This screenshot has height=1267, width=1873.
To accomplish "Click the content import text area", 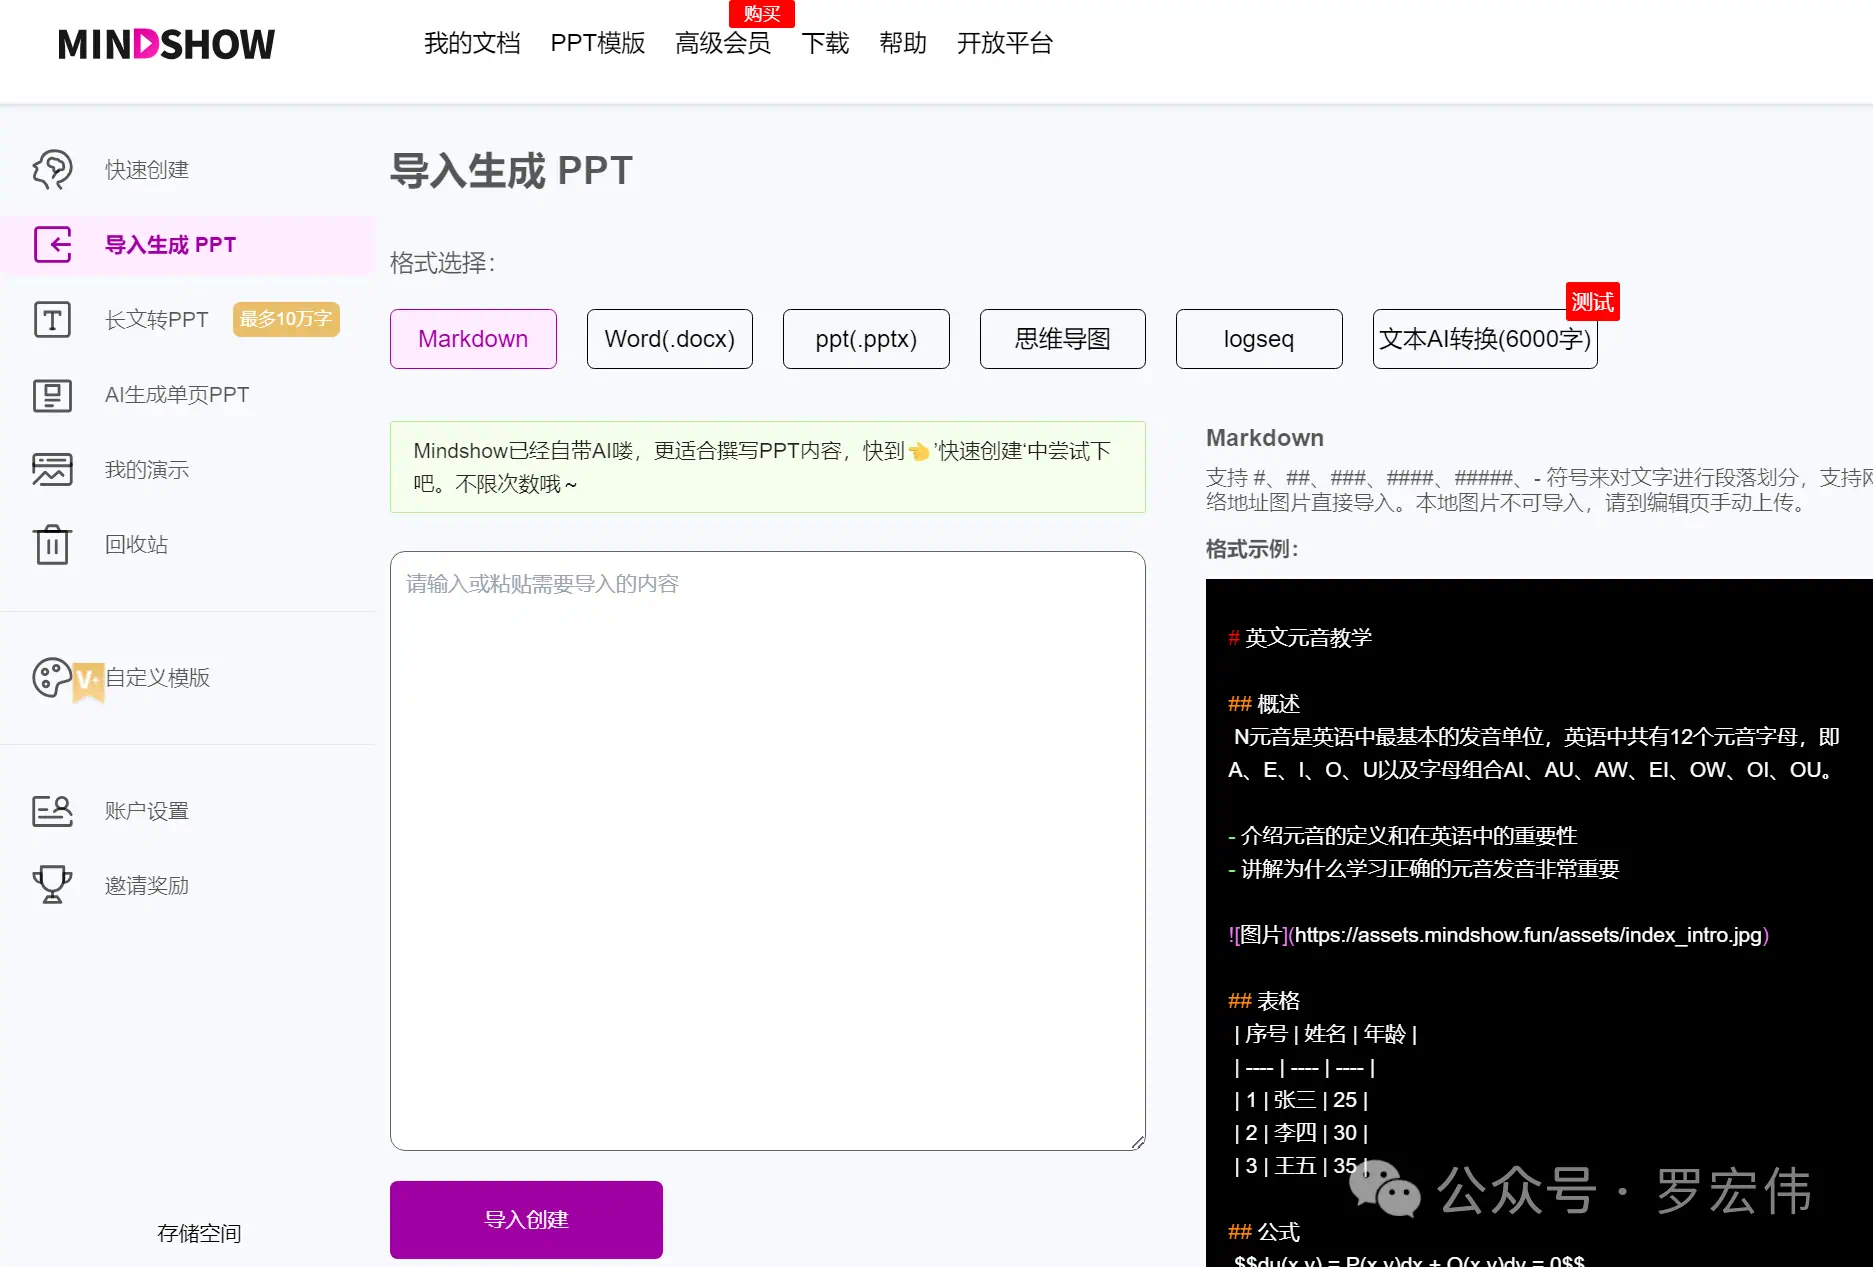I will [x=768, y=851].
